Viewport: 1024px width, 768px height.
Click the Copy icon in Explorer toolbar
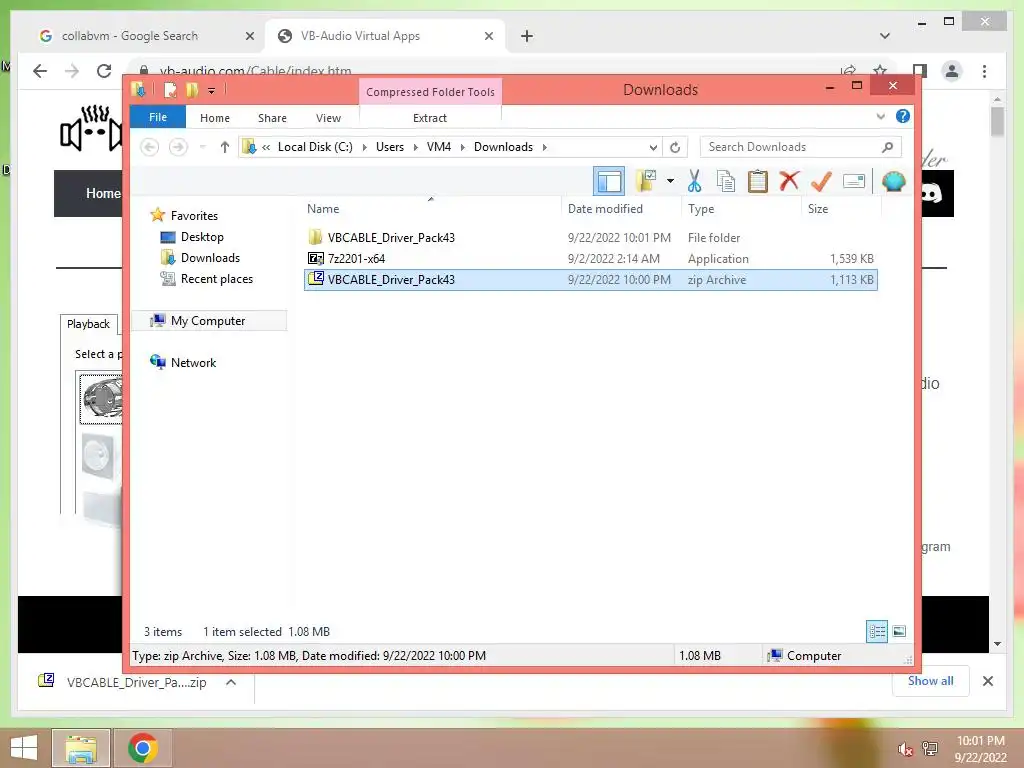726,181
